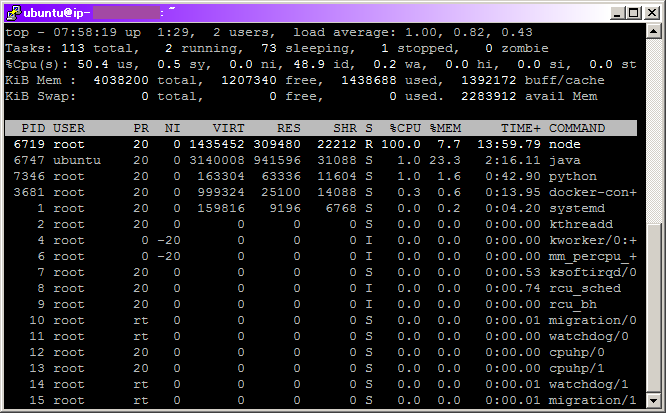The height and width of the screenshot is (413, 666).
Task: Click the PID column header
Action: click(x=33, y=128)
